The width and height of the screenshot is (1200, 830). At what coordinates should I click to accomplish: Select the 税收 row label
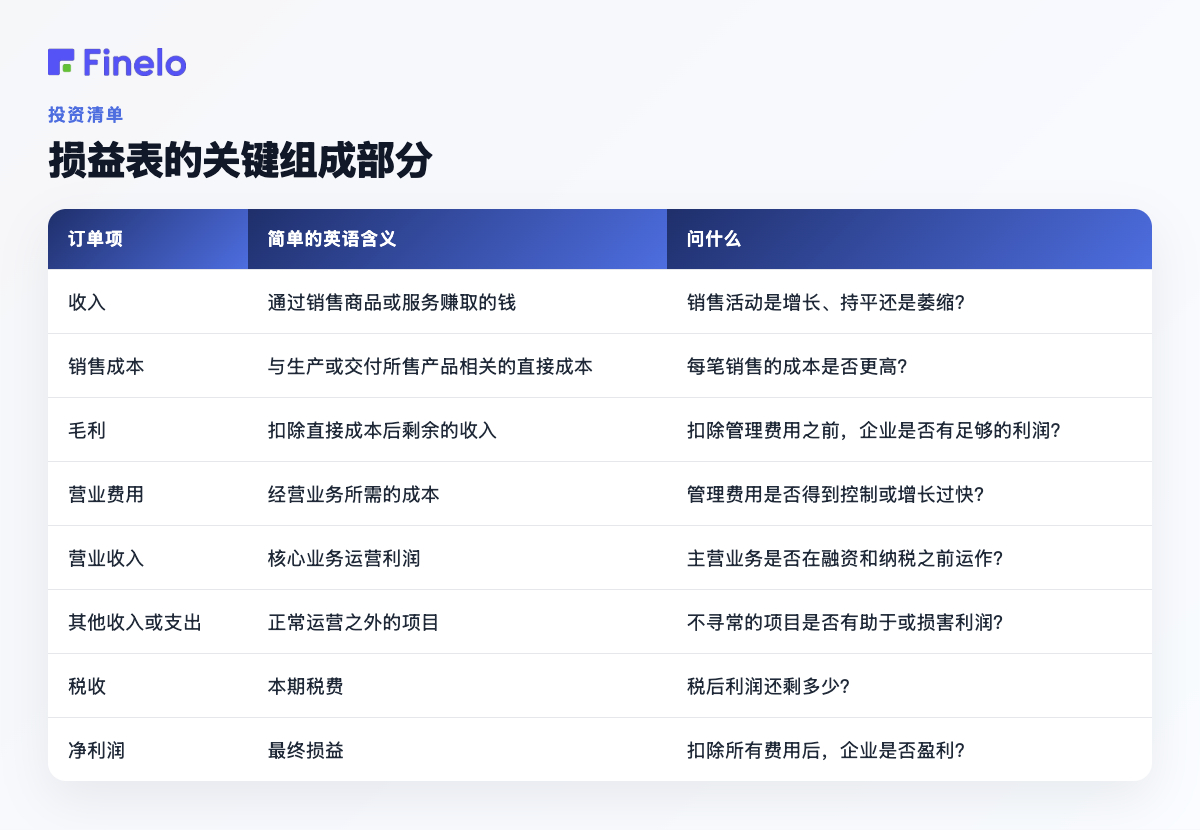point(87,686)
